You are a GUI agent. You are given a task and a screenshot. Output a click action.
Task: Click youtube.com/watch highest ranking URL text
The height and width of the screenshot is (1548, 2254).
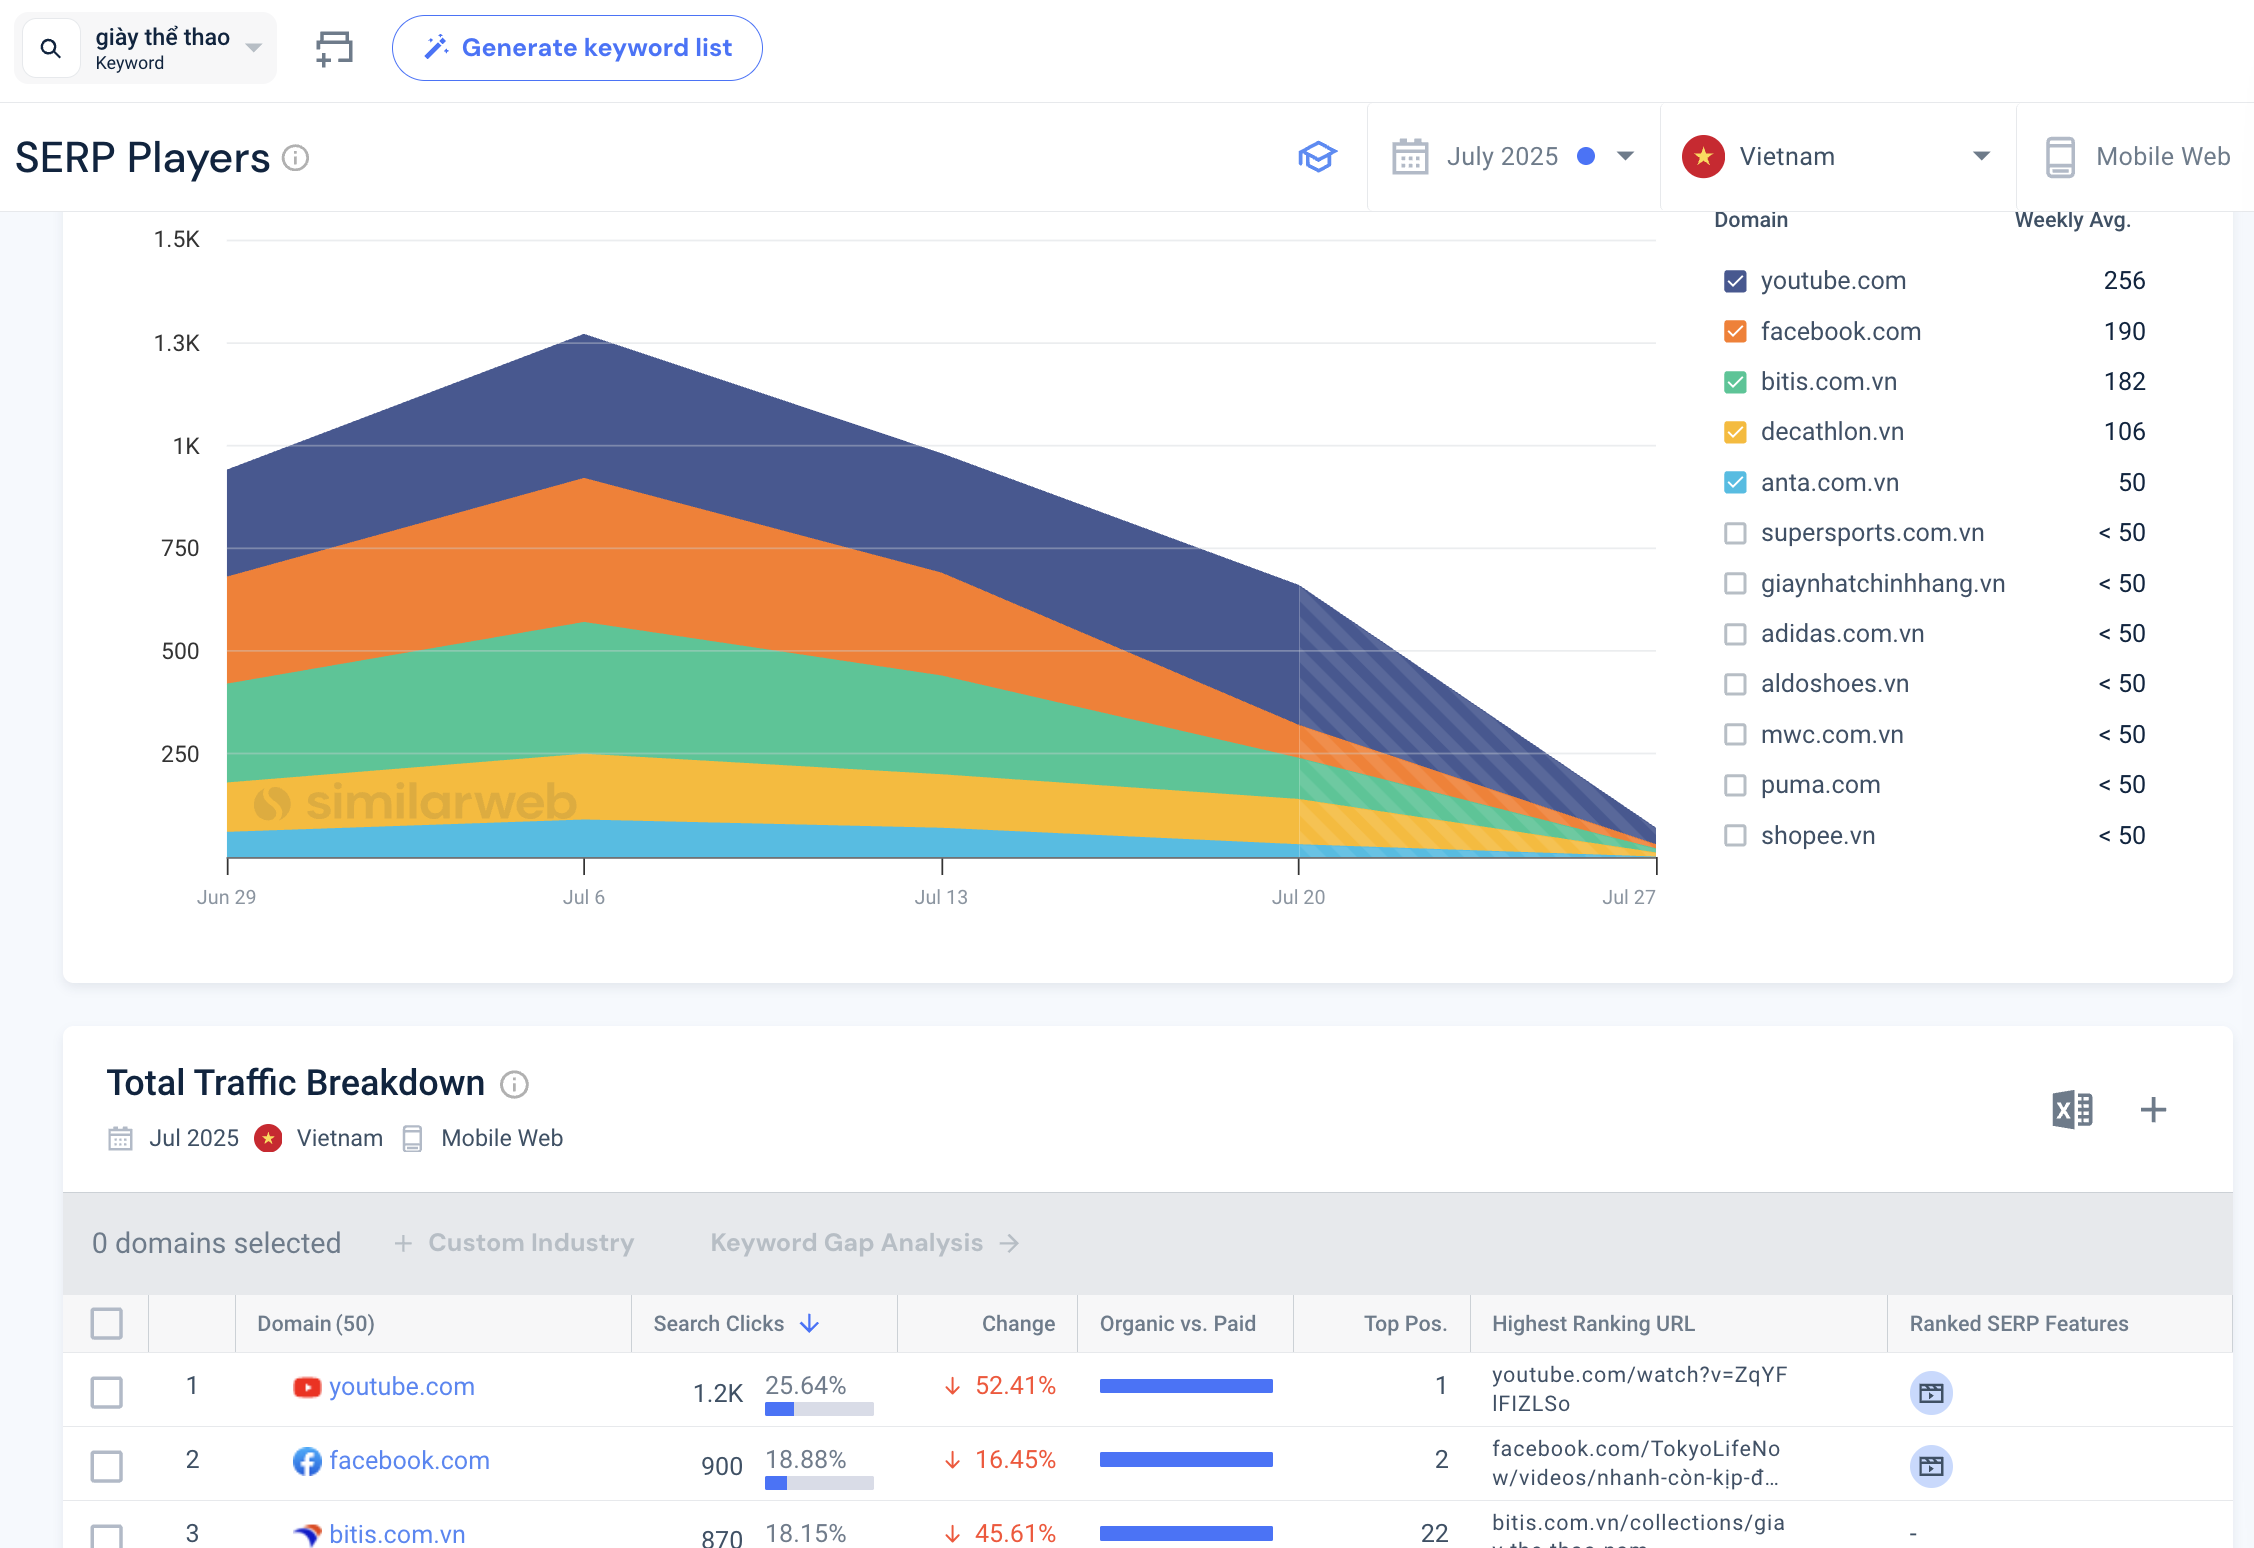coord(1639,1389)
